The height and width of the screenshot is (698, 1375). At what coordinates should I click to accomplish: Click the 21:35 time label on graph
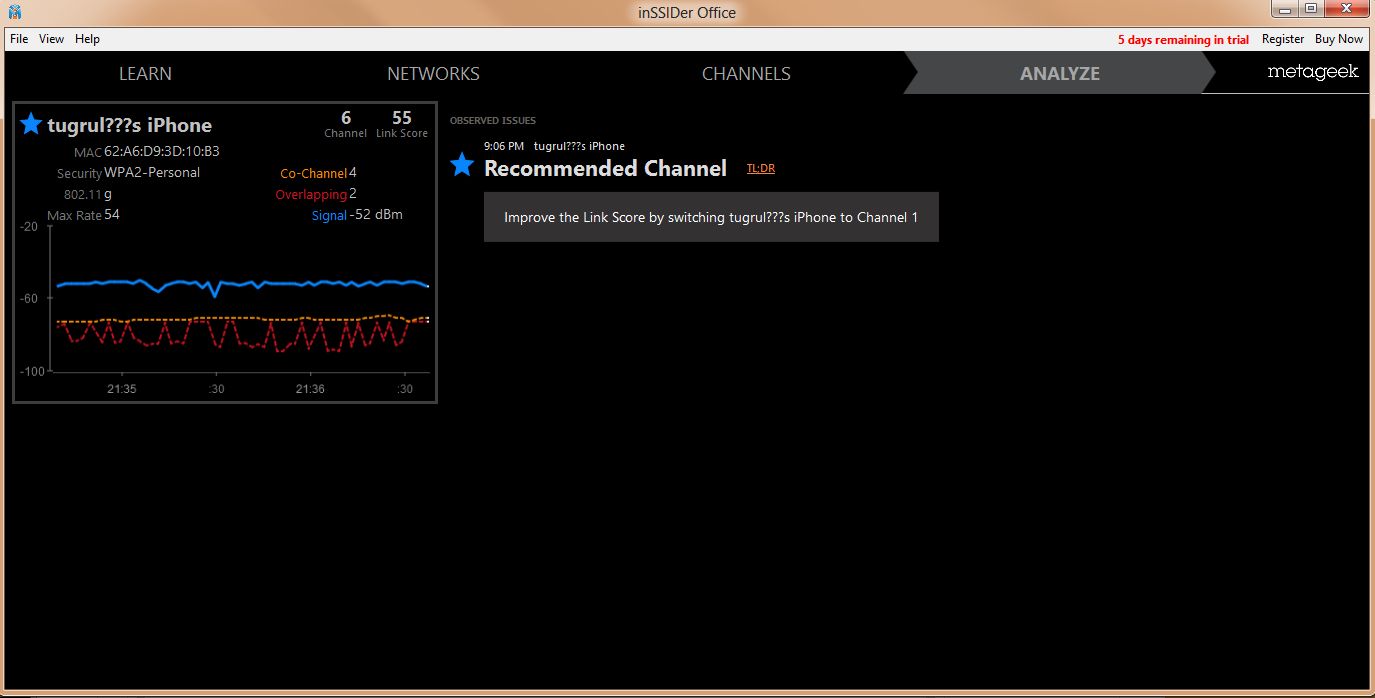122,389
